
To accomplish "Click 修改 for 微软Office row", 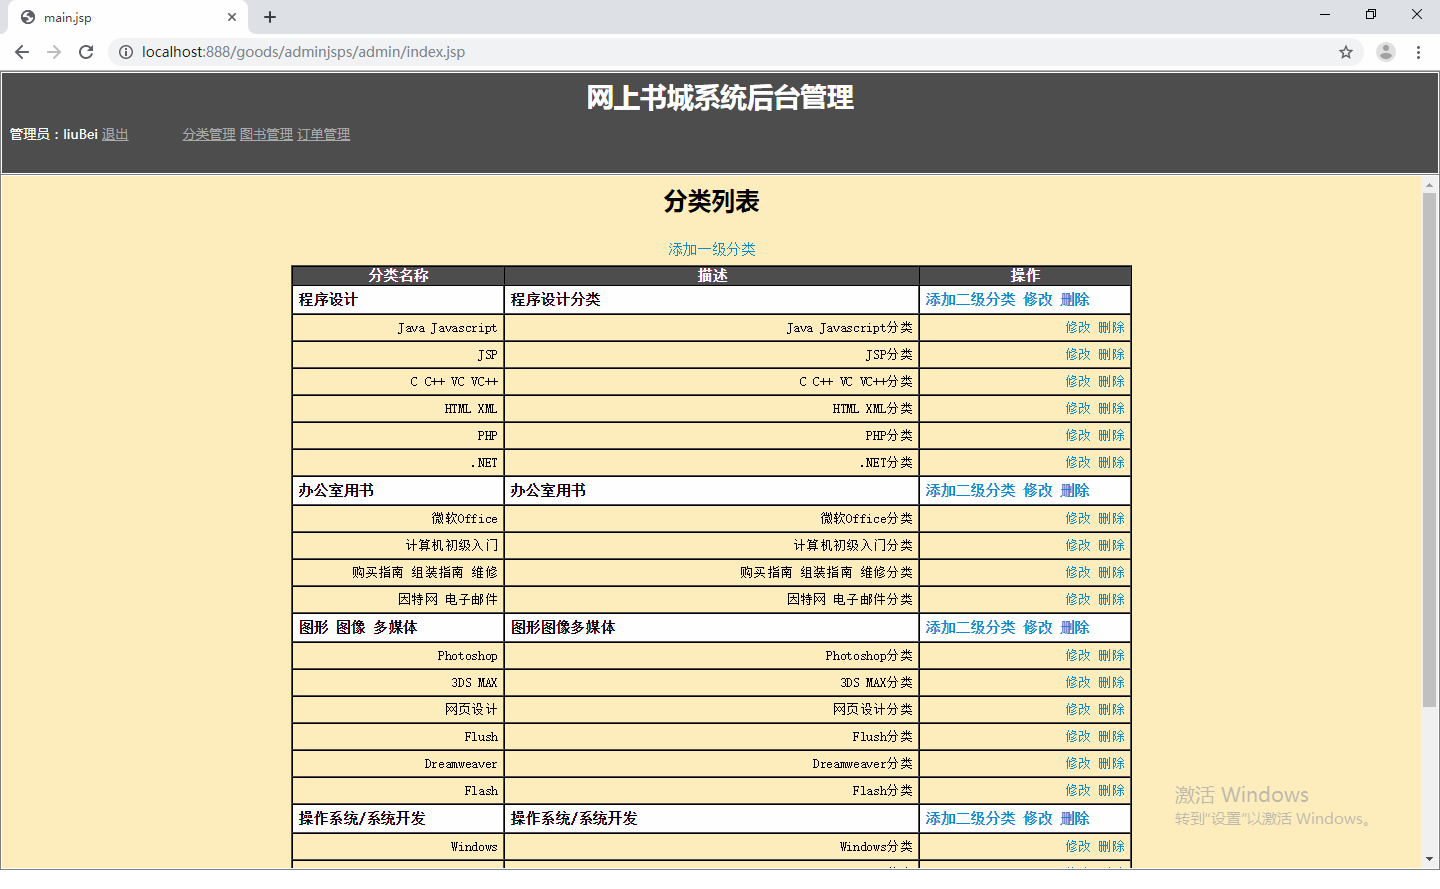I will [x=1078, y=518].
